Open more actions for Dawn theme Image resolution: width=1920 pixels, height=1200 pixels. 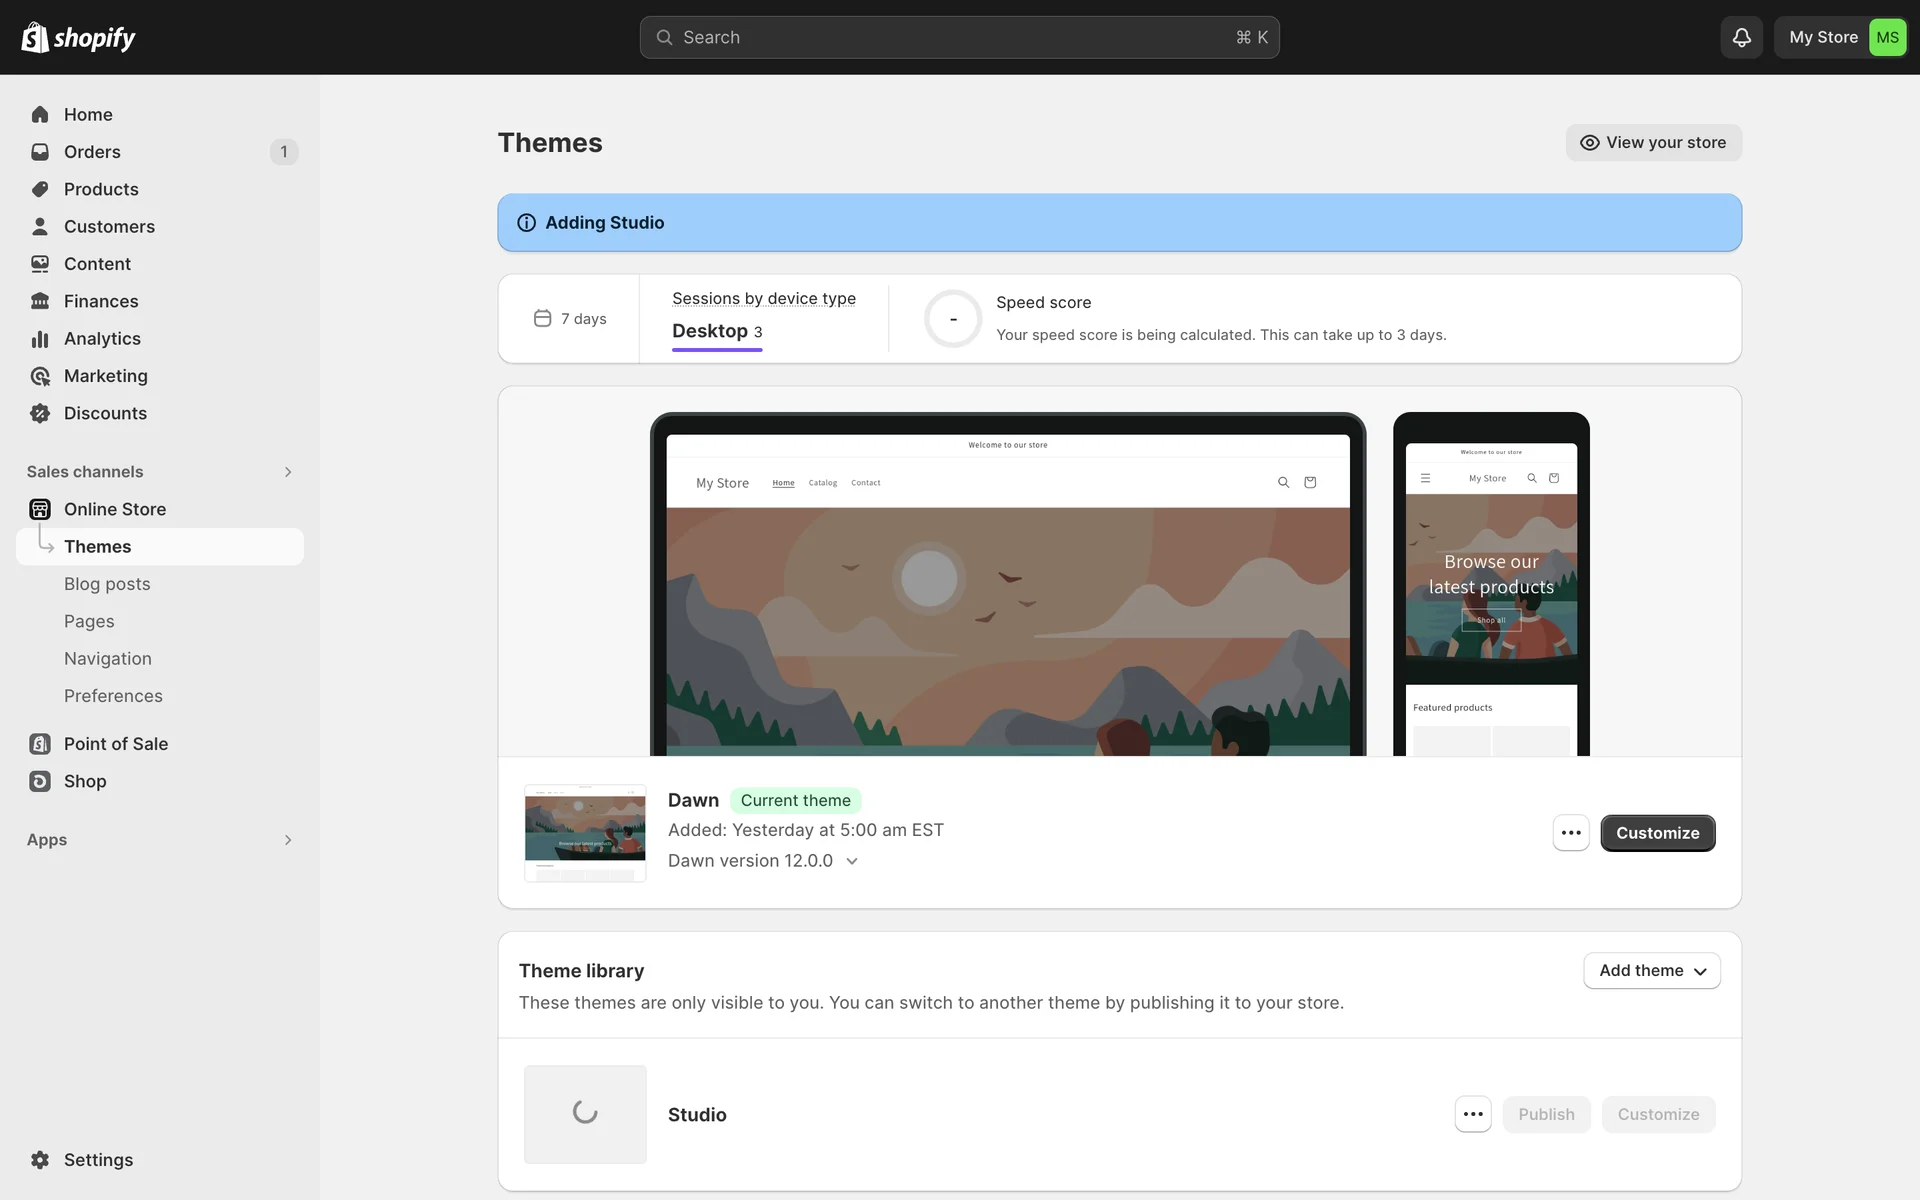(x=1570, y=833)
